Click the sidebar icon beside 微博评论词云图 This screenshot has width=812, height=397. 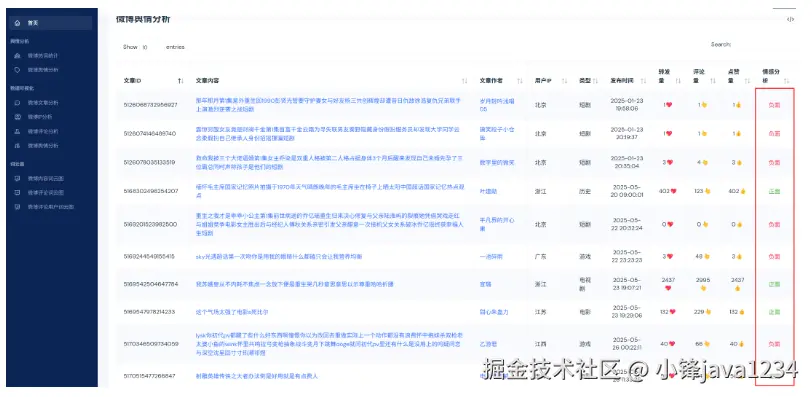pos(18,193)
